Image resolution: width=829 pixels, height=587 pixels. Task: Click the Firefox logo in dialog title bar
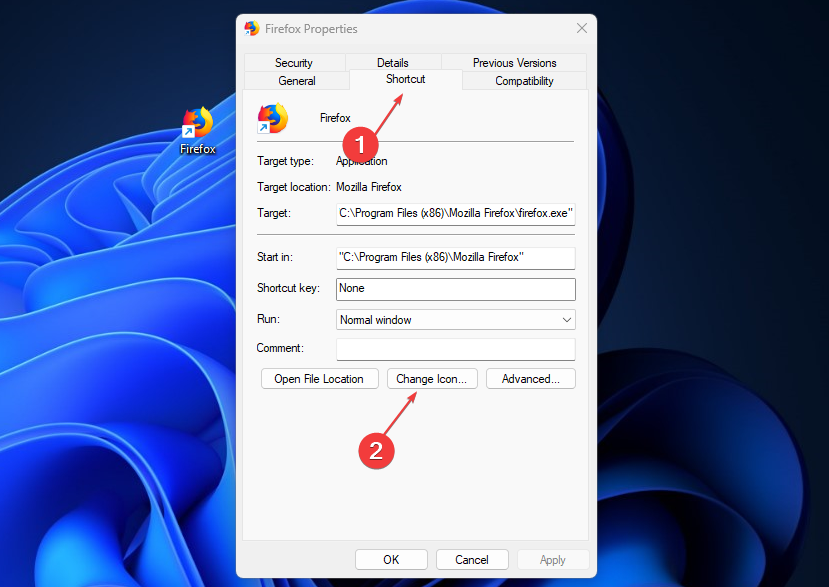coord(252,29)
